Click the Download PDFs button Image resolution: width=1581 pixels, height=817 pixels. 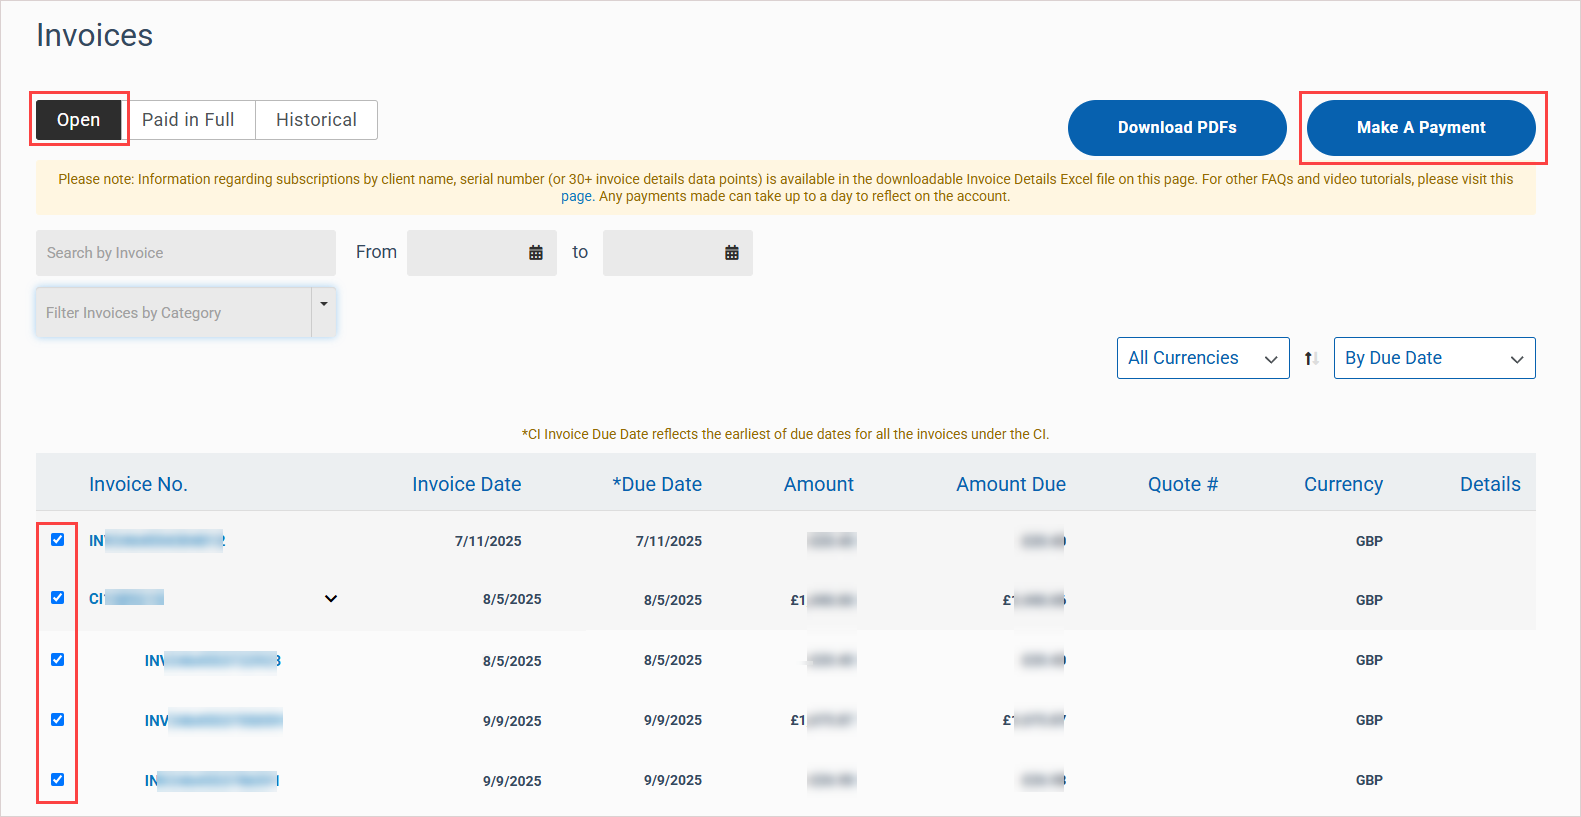click(x=1176, y=128)
